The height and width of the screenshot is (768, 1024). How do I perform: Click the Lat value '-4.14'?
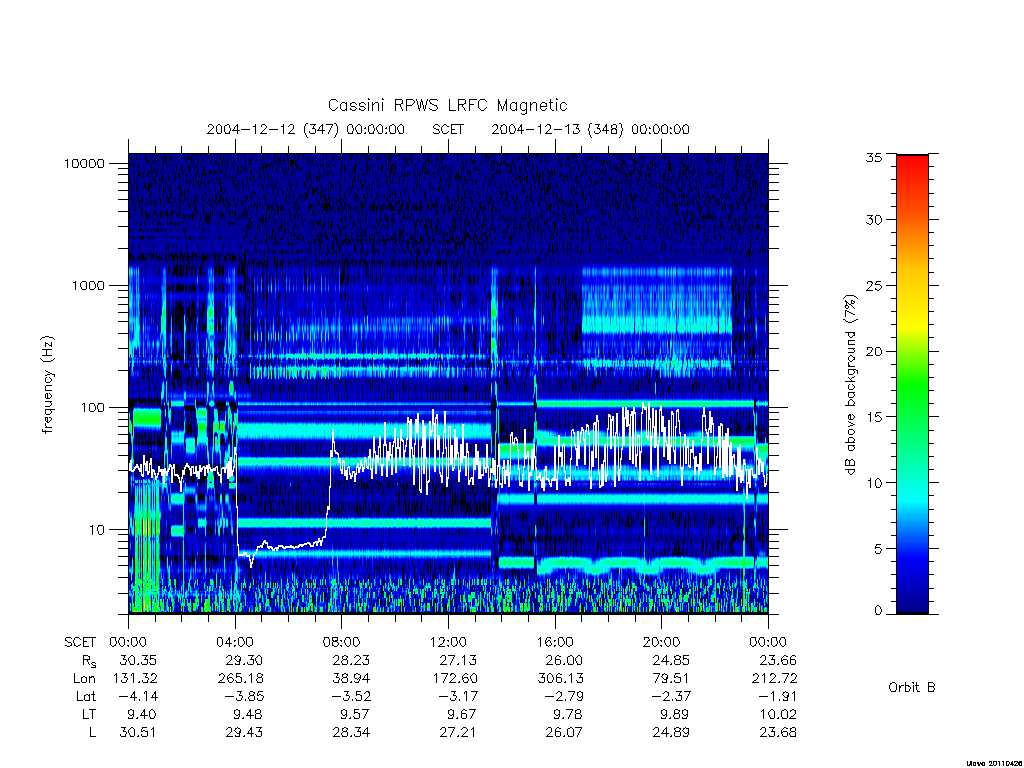[136, 696]
